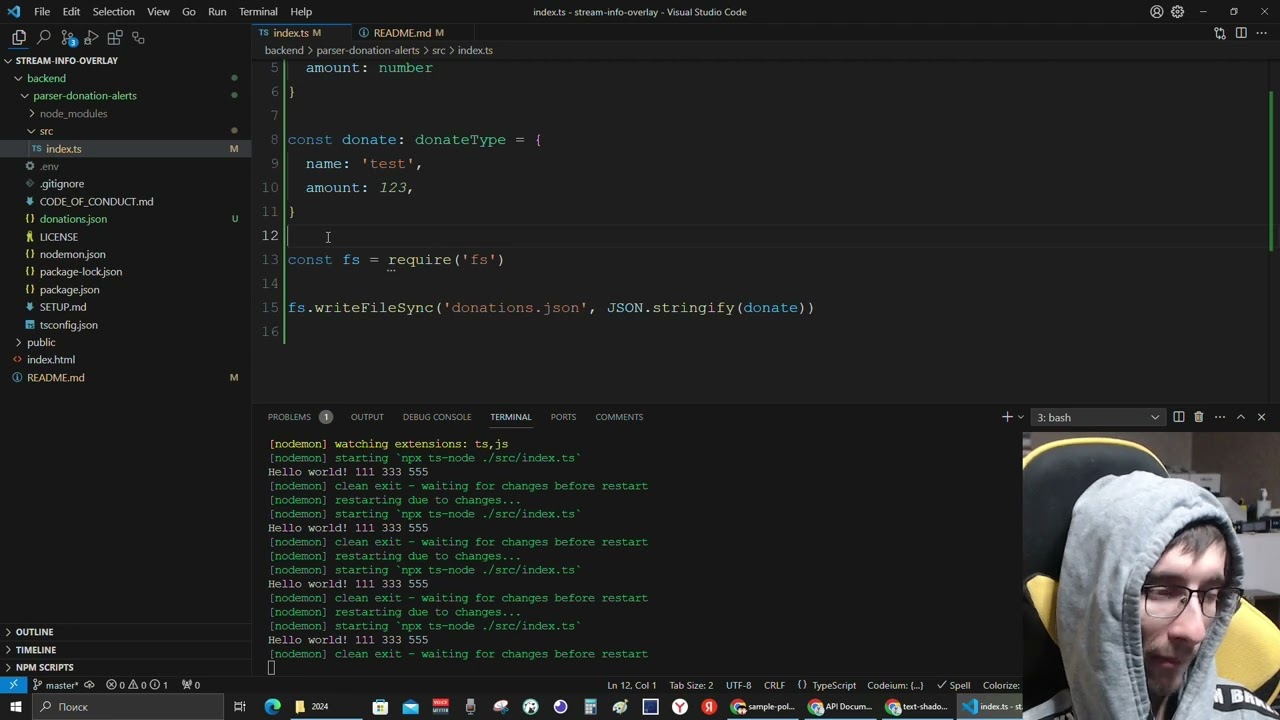
Task: Maximize the panel with up chevron
Action: [1241, 417]
